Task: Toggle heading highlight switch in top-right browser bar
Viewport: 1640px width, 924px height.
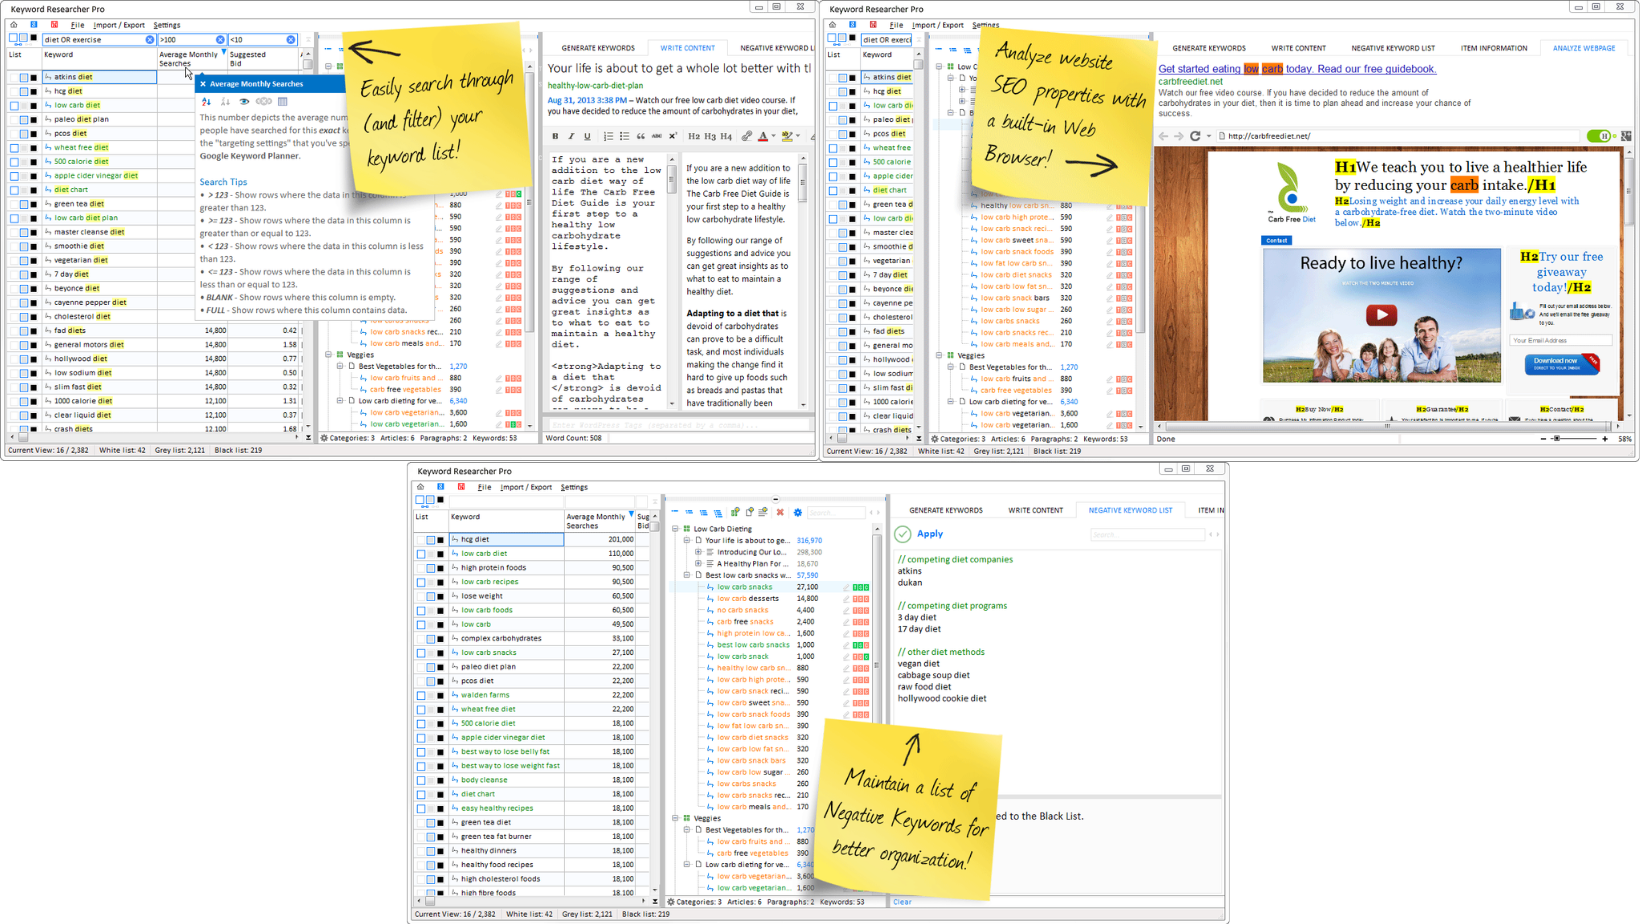Action: 1600,136
